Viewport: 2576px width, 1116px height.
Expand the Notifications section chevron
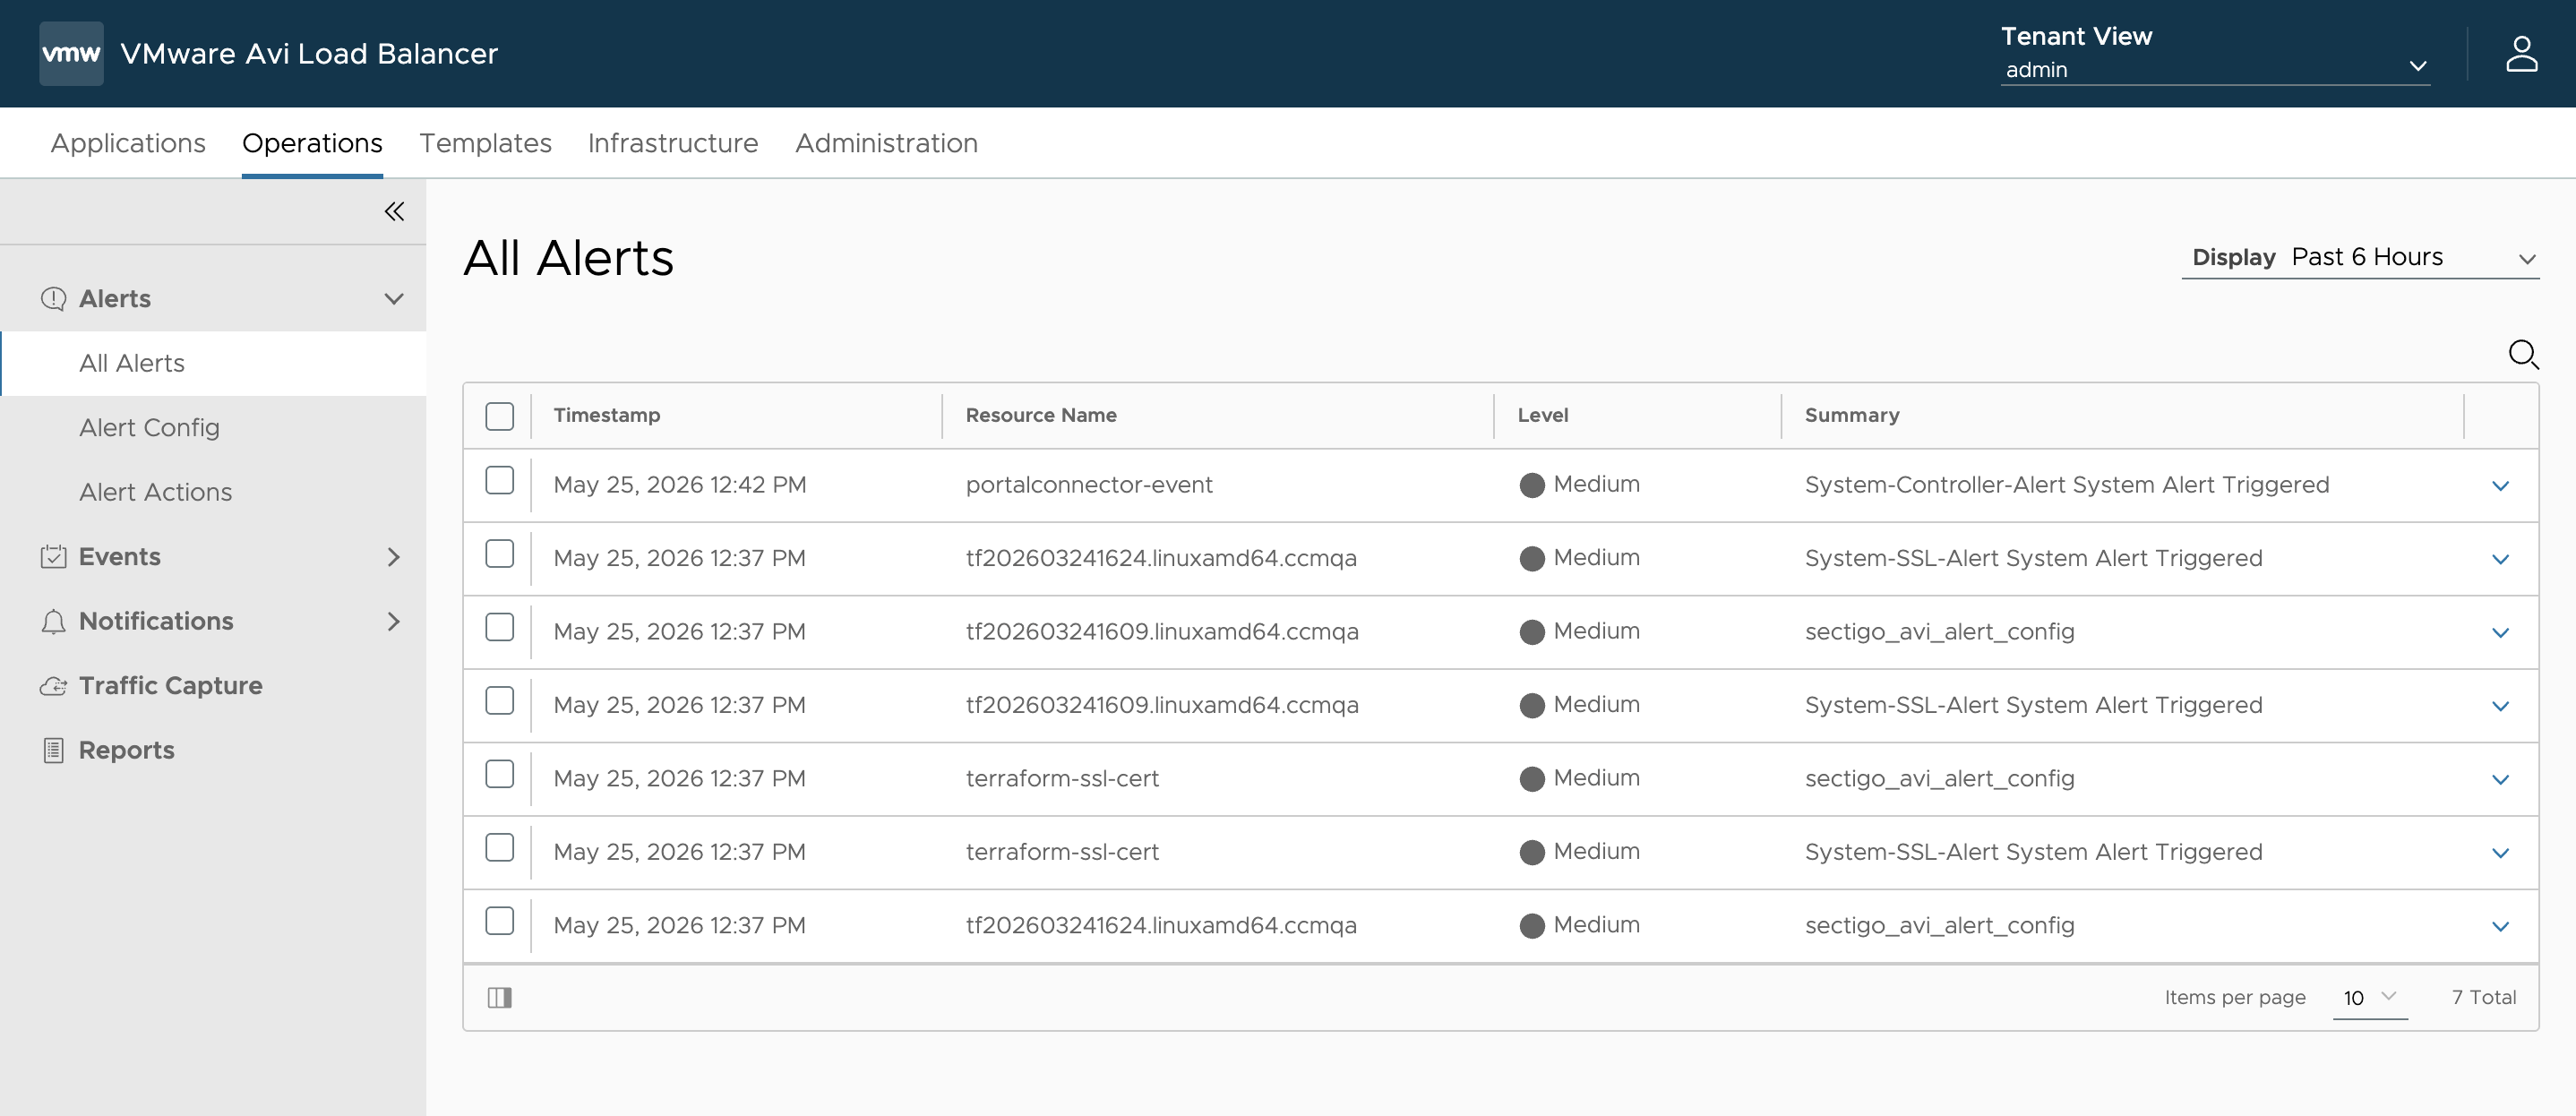click(x=394, y=621)
